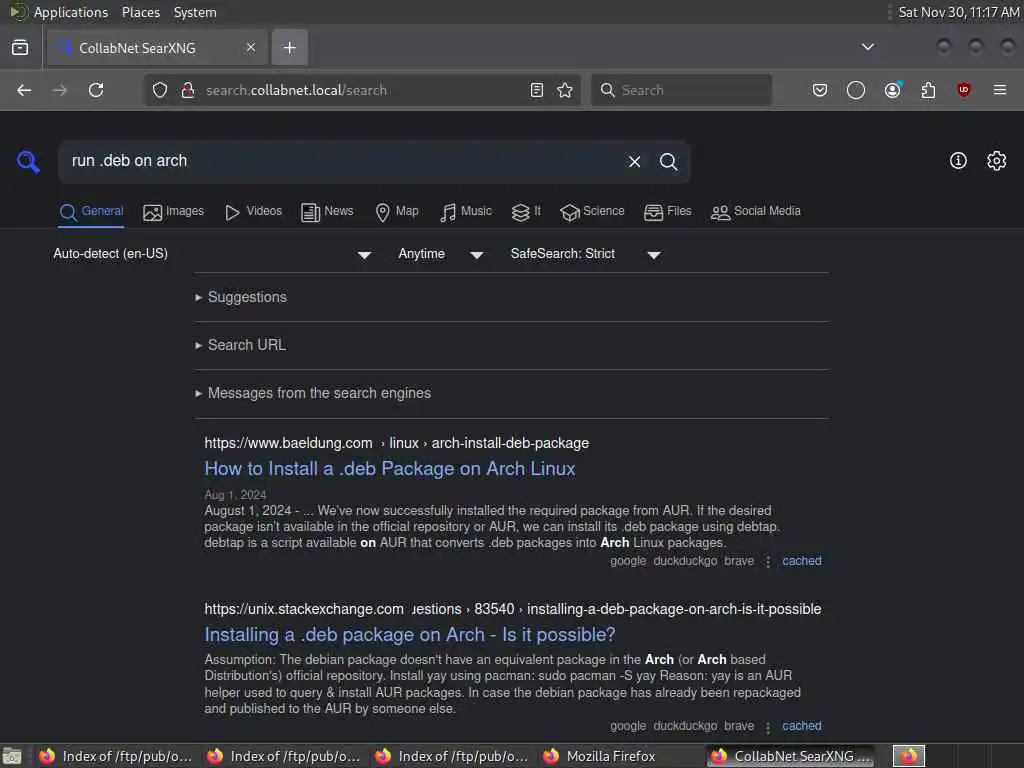
Task: Open the System menu
Action: 195,12
